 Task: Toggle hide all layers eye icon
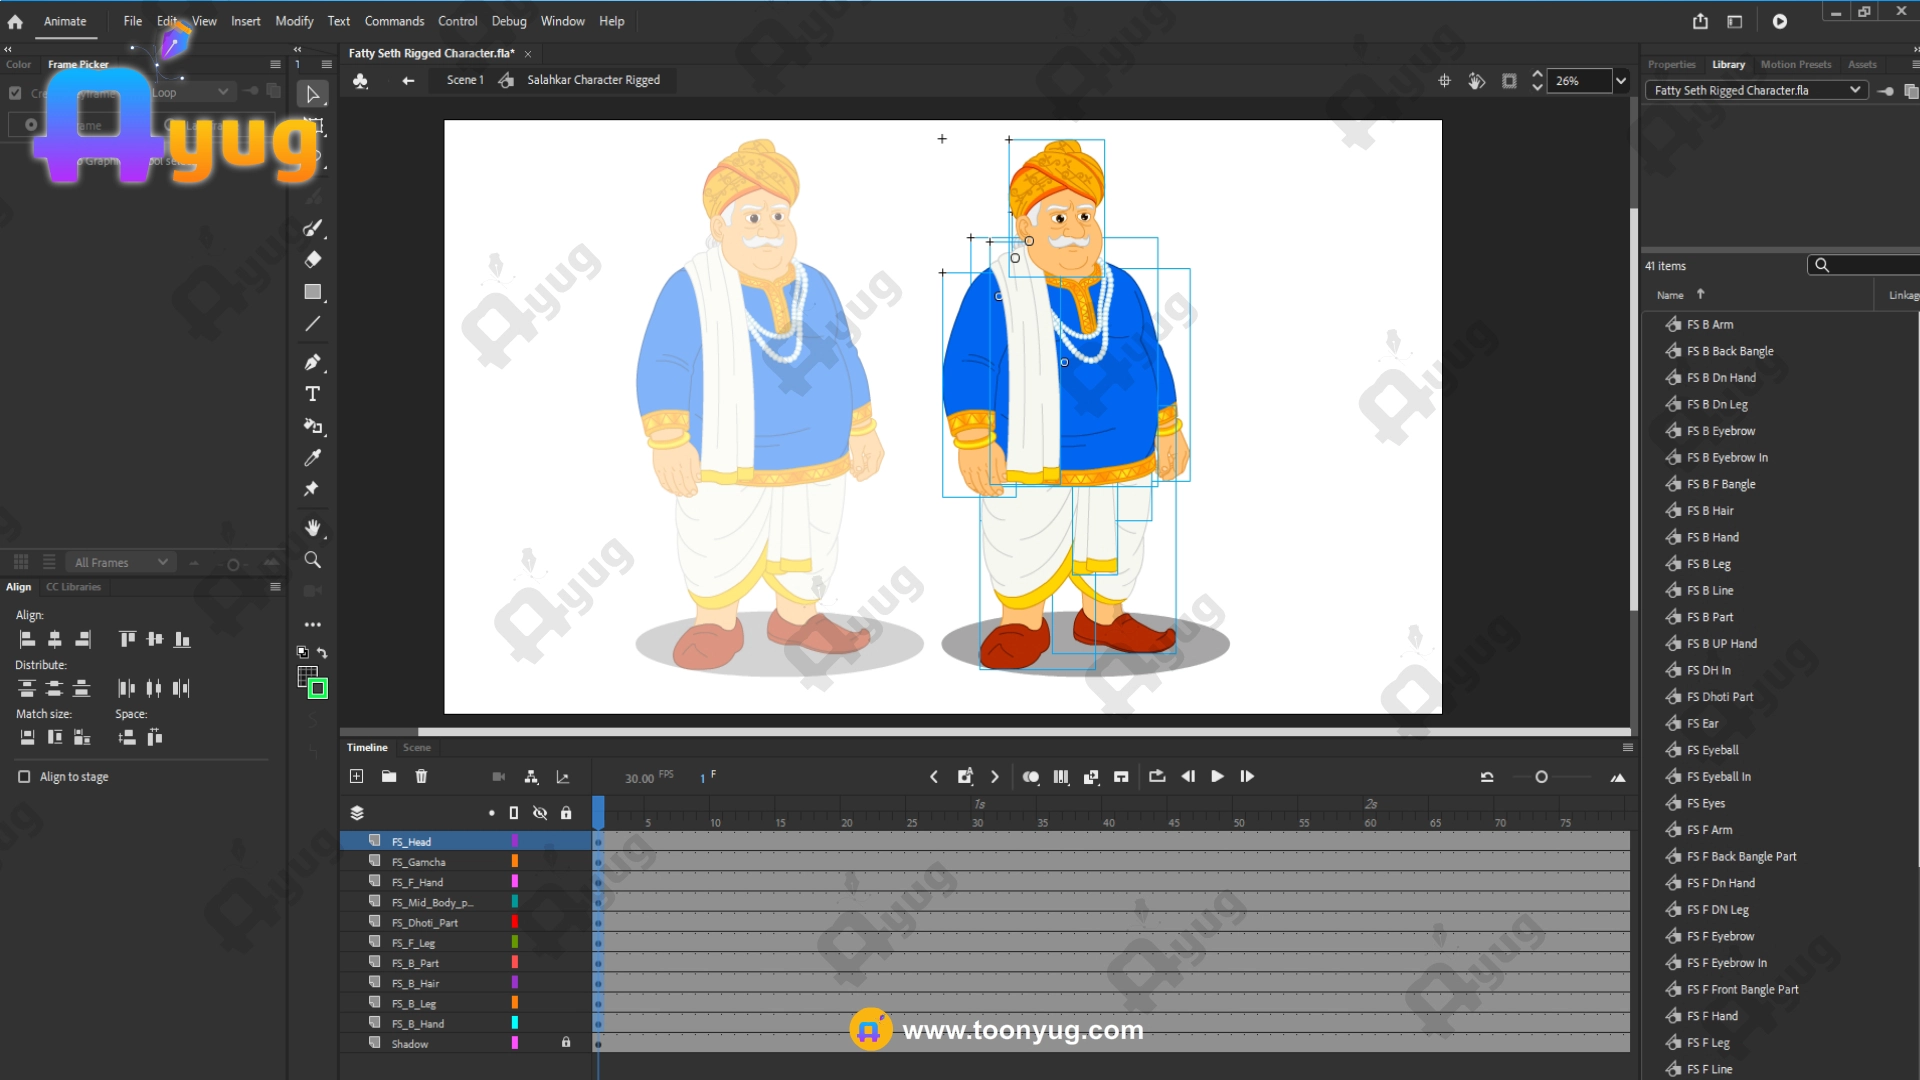540,813
